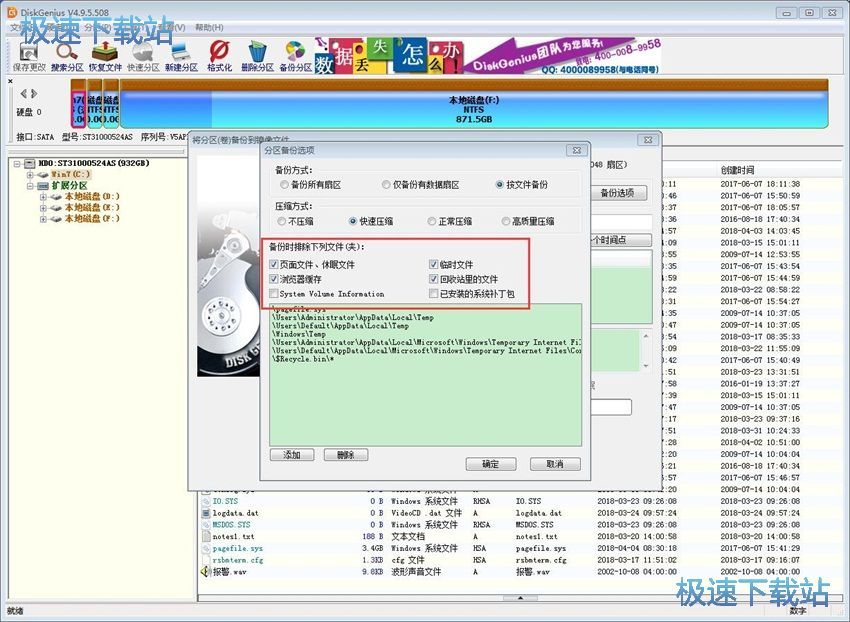The height and width of the screenshot is (622, 850).
Task: Open the 恢复文件 recover files tool
Action: (x=105, y=57)
